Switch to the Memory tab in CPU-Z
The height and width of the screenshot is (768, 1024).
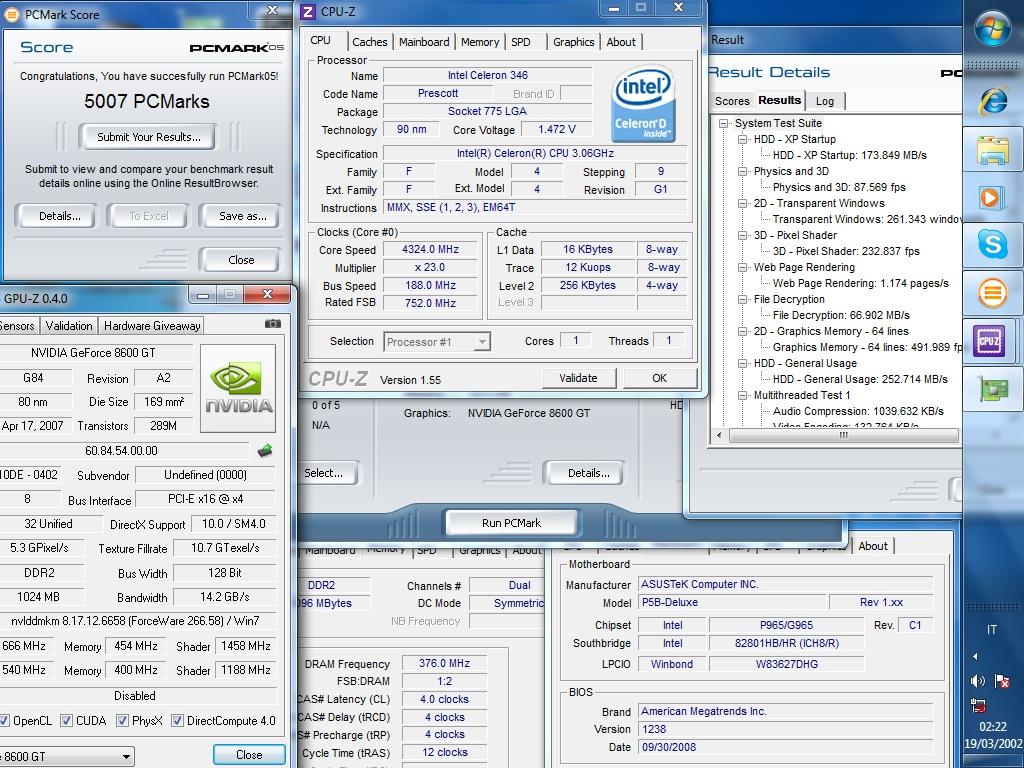[480, 42]
